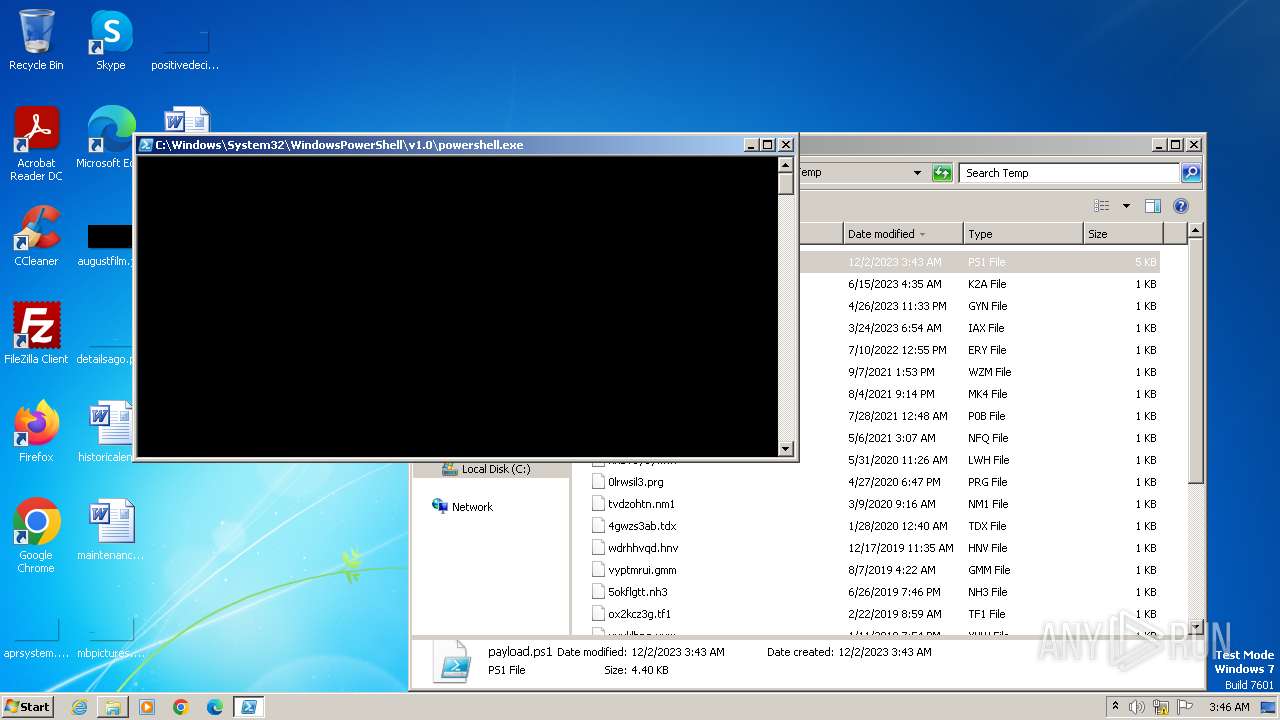Open the maintenanc... Word document icon
Image resolution: width=1280 pixels, height=720 pixels.
tap(110, 530)
